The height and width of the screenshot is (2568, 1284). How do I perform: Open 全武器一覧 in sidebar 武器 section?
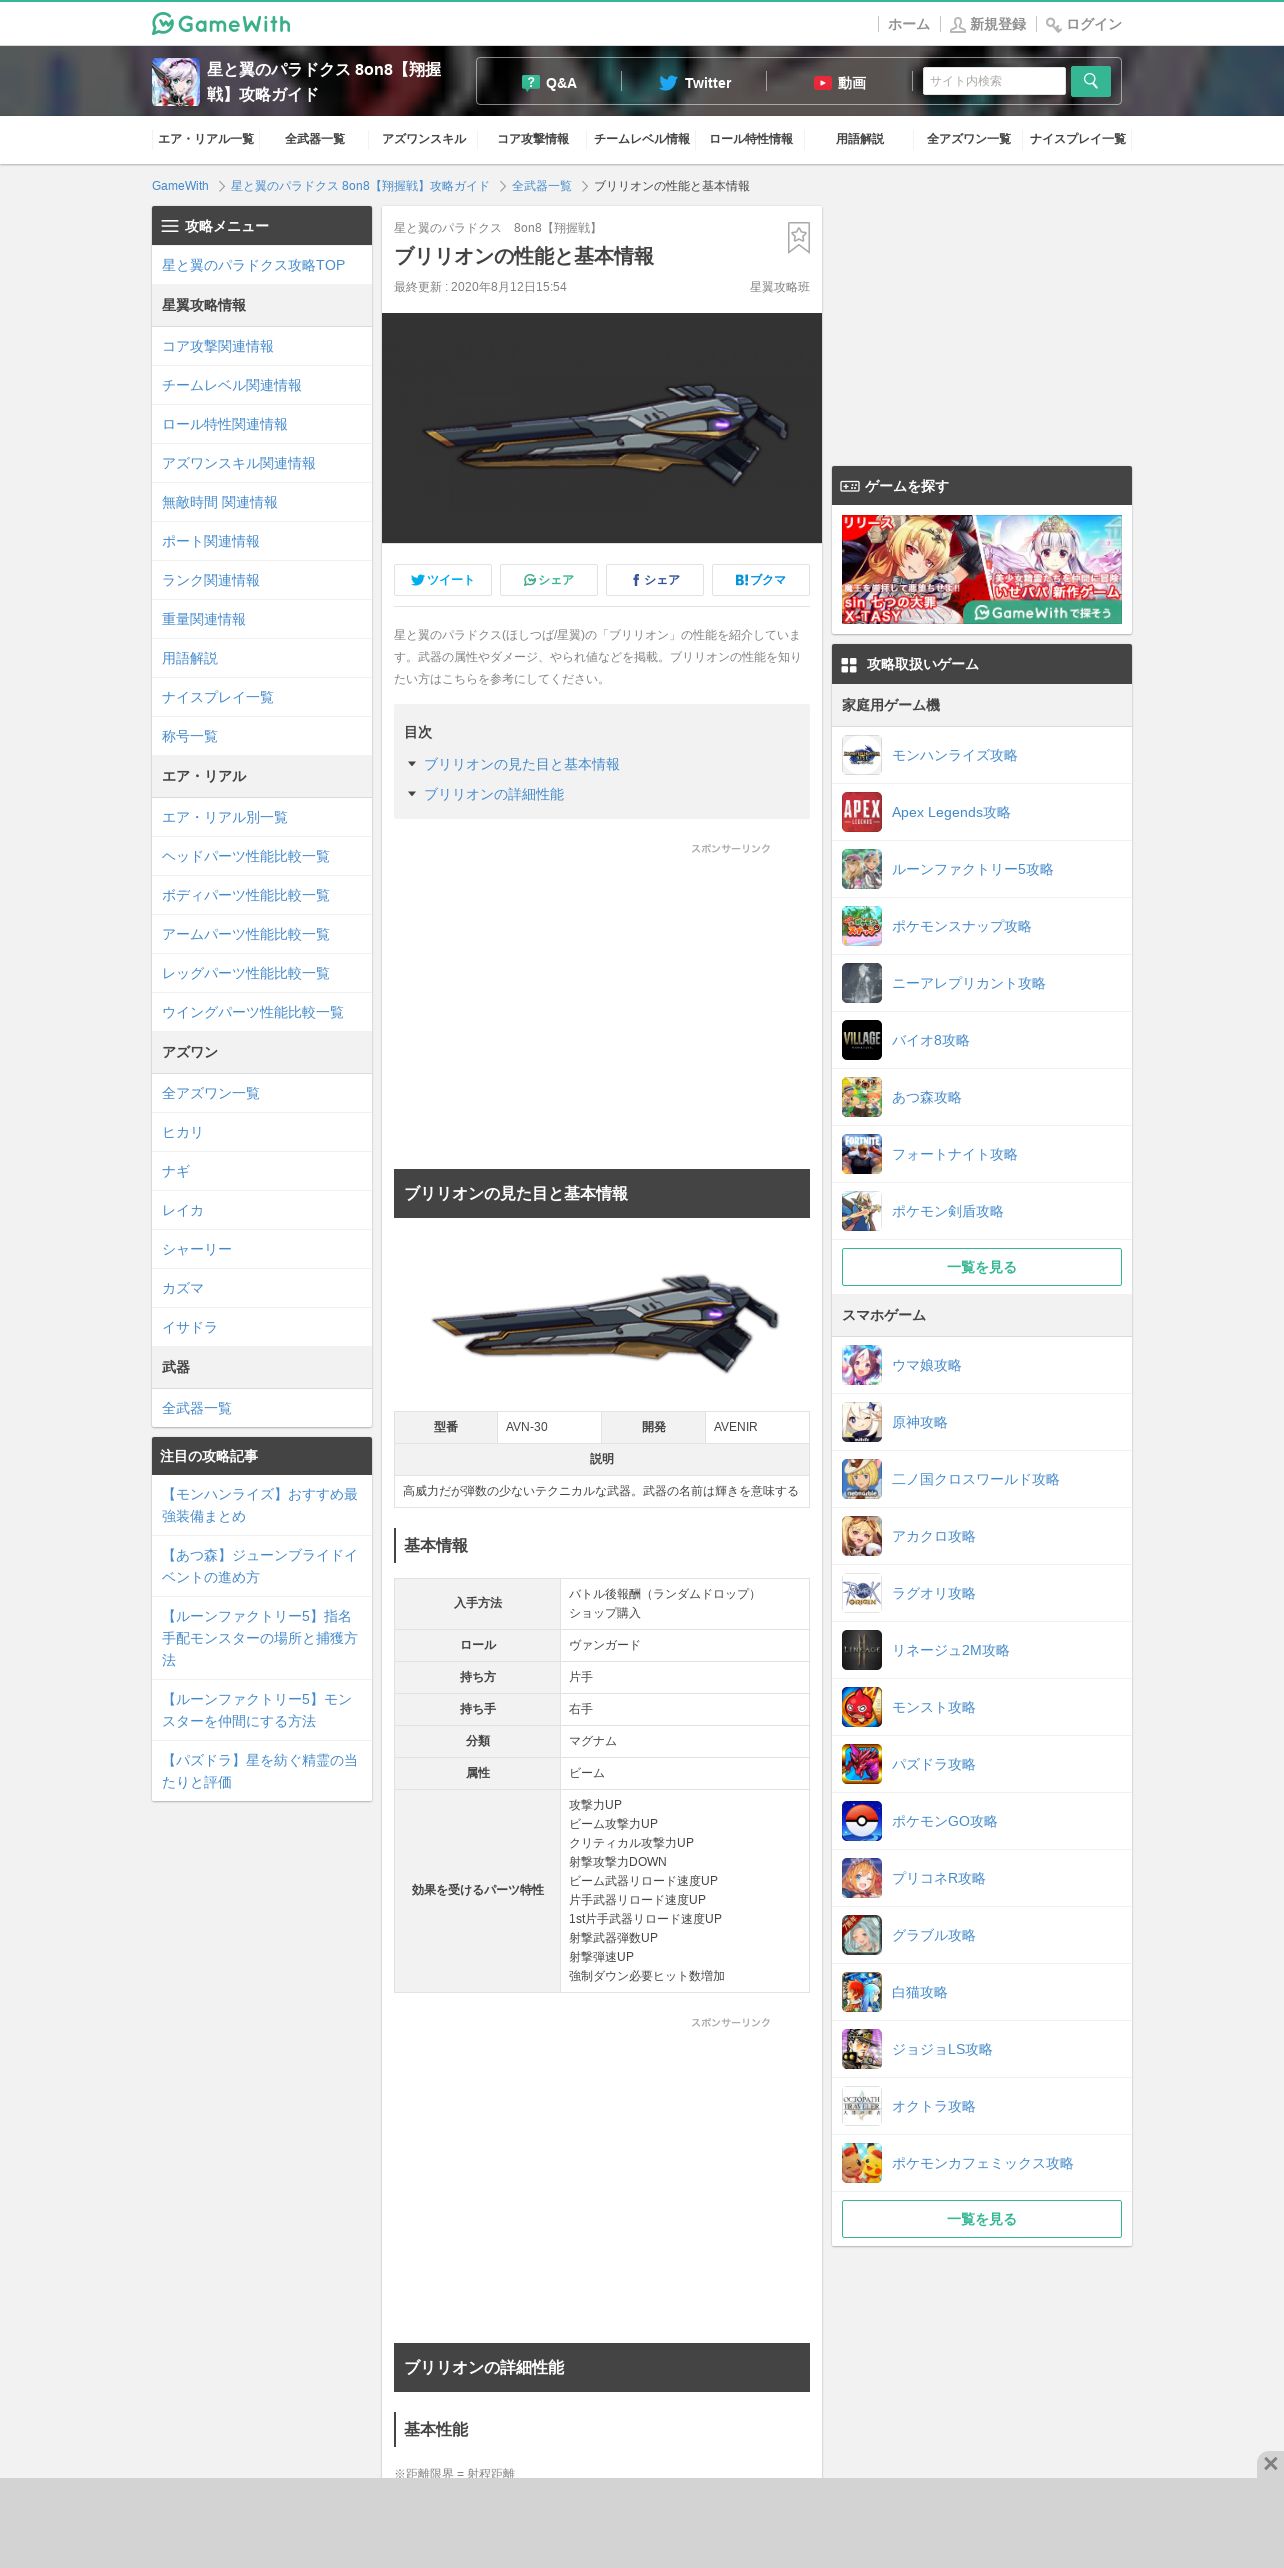(x=197, y=1408)
